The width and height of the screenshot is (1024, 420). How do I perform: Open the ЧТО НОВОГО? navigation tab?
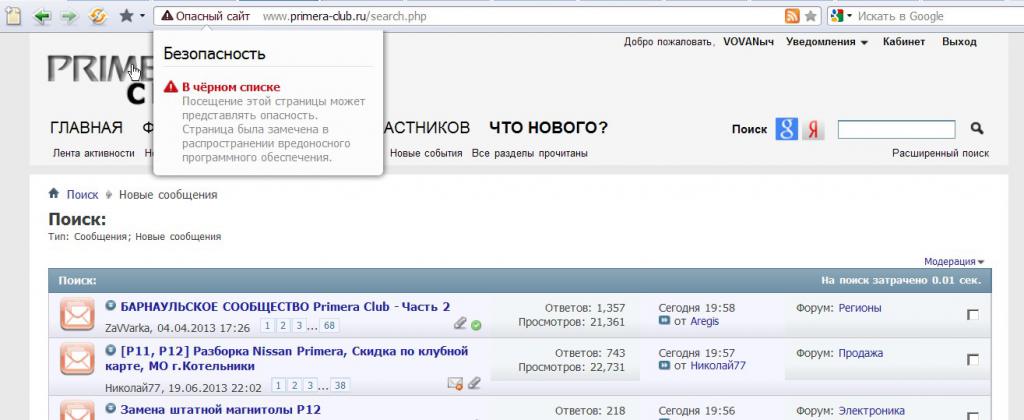[x=549, y=128]
